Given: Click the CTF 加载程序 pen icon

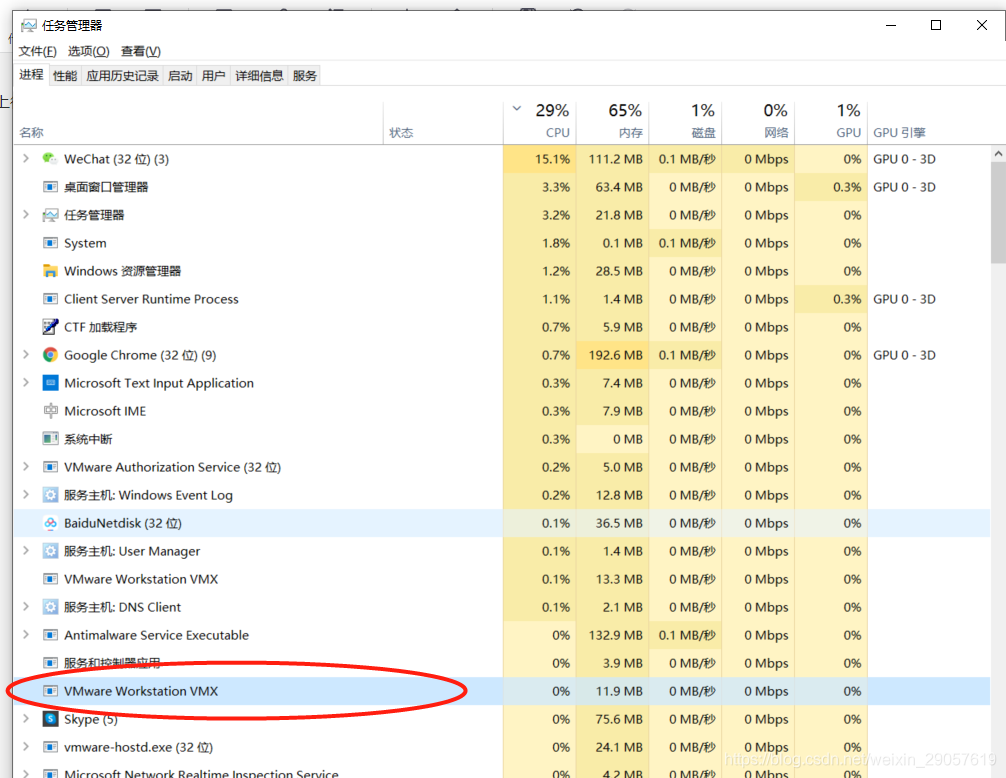Looking at the screenshot, I should pos(50,326).
